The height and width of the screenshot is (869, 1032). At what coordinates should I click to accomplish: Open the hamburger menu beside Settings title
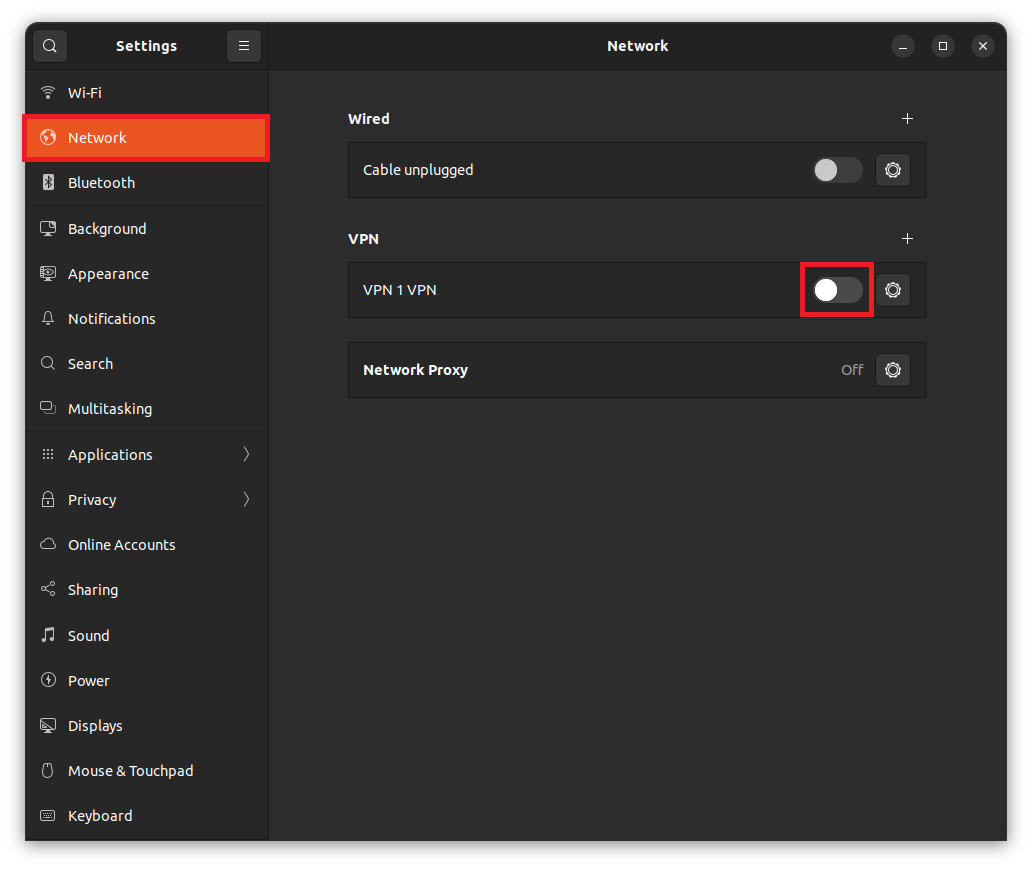[x=244, y=46]
